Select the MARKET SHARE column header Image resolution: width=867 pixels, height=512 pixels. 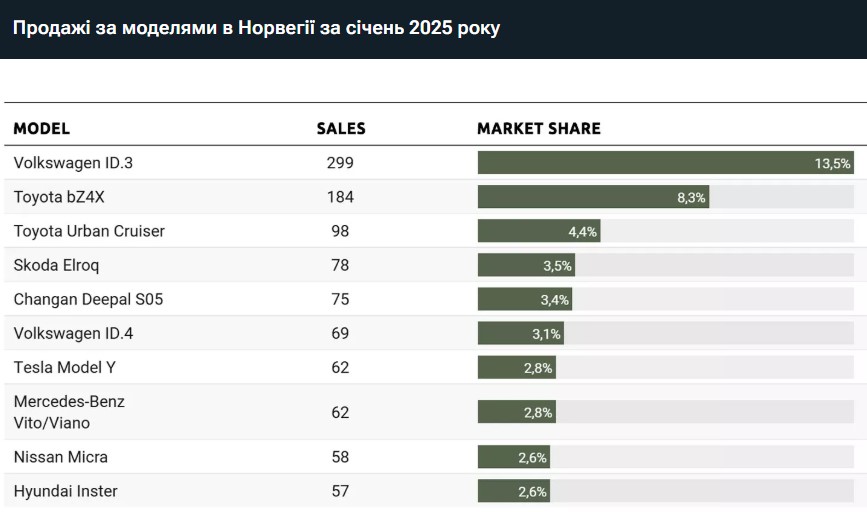(539, 128)
